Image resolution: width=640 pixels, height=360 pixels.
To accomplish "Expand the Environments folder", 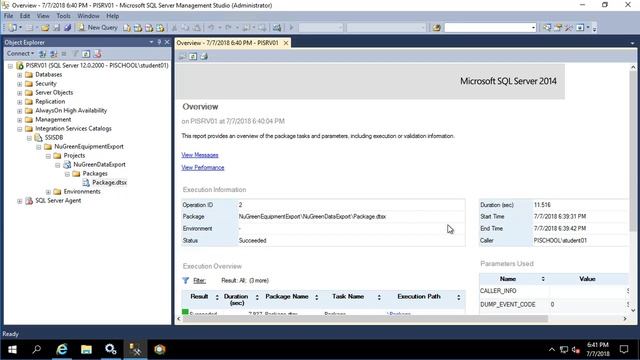I will 49,191.
